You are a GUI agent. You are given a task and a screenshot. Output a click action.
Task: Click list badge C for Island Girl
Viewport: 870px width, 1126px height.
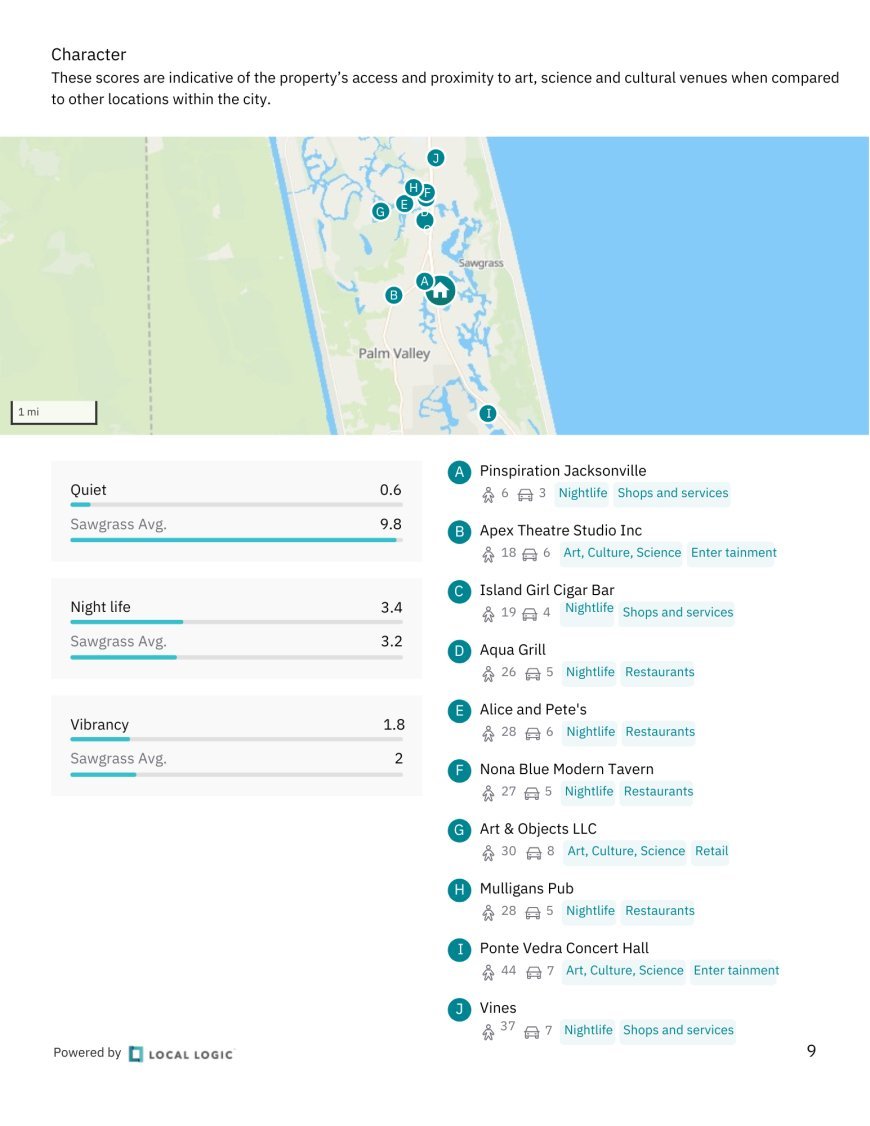coord(459,592)
